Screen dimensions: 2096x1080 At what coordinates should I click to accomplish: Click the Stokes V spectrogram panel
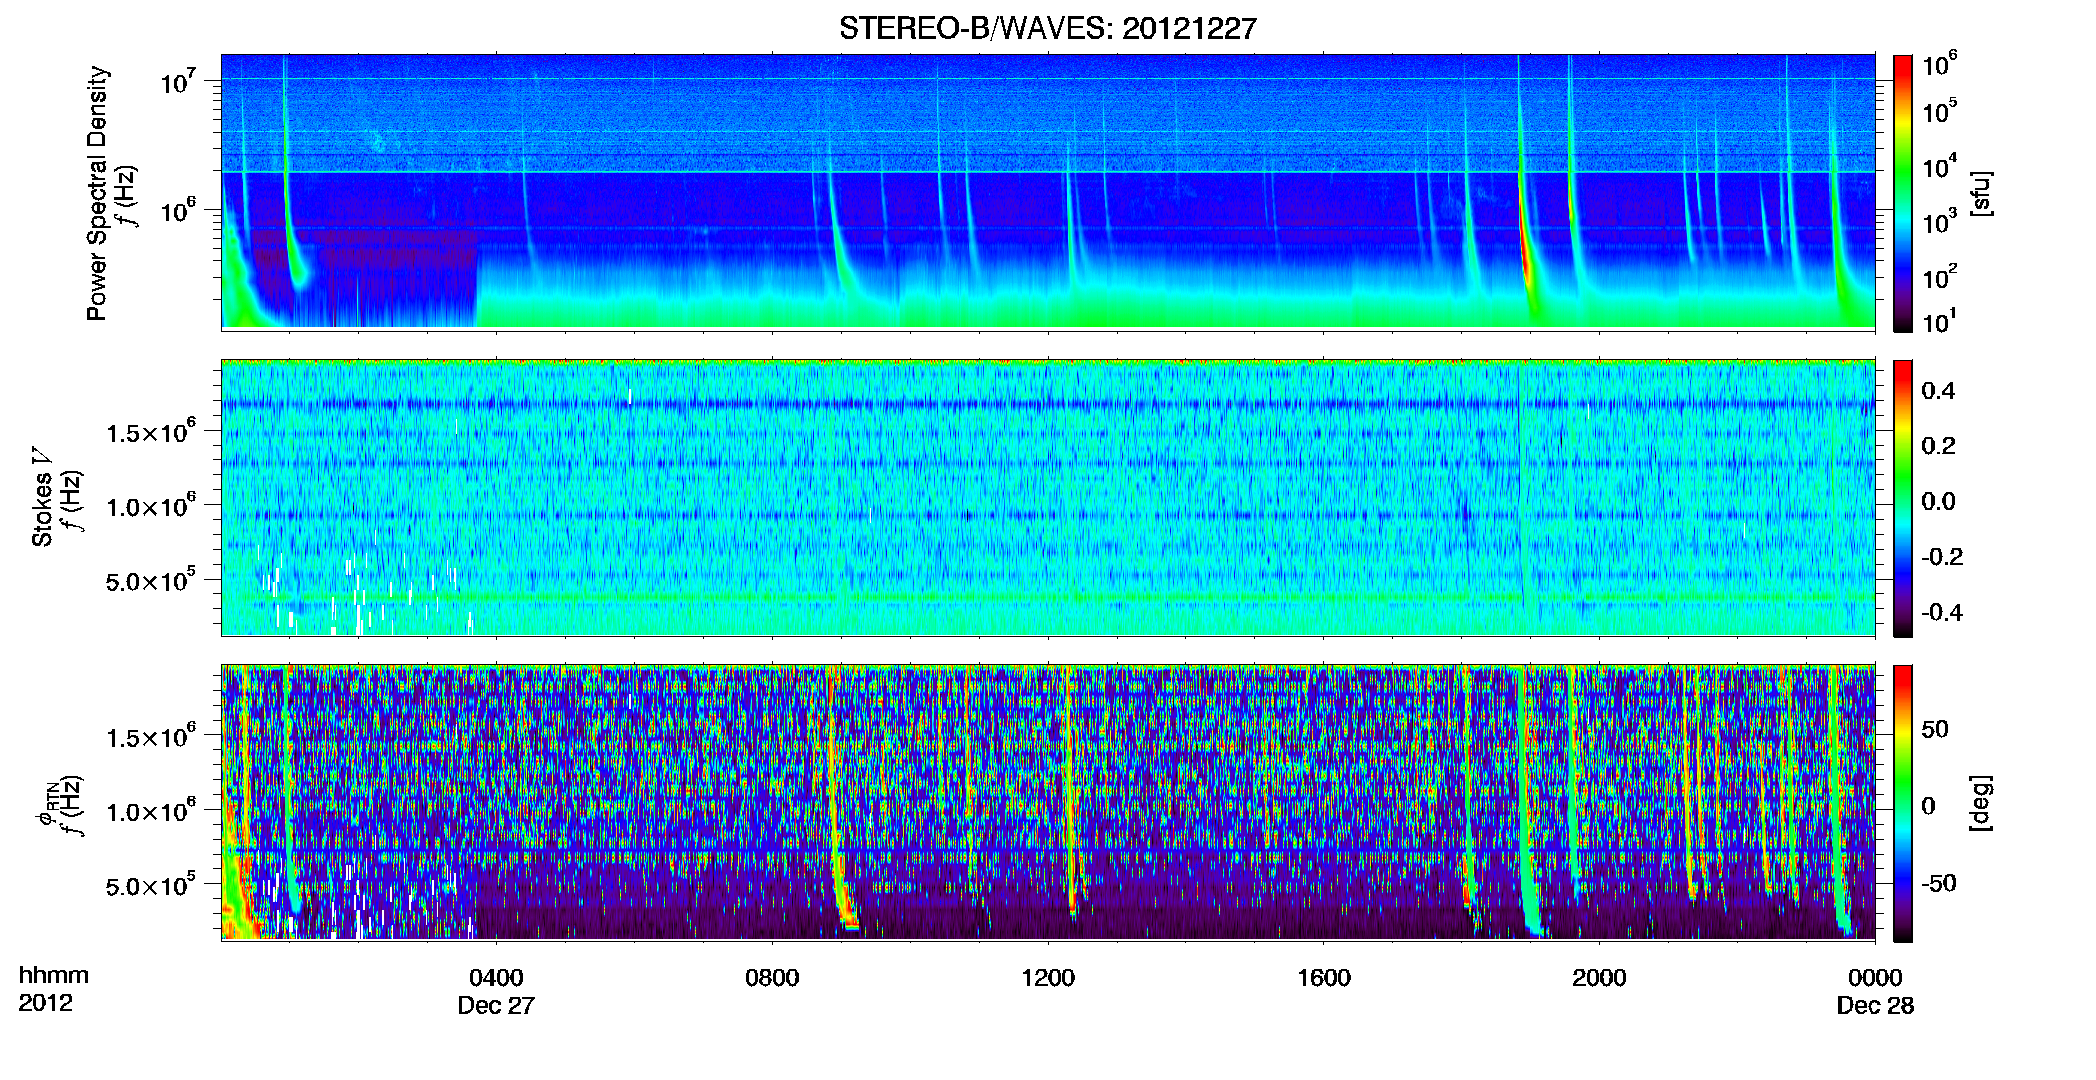pos(1048,497)
